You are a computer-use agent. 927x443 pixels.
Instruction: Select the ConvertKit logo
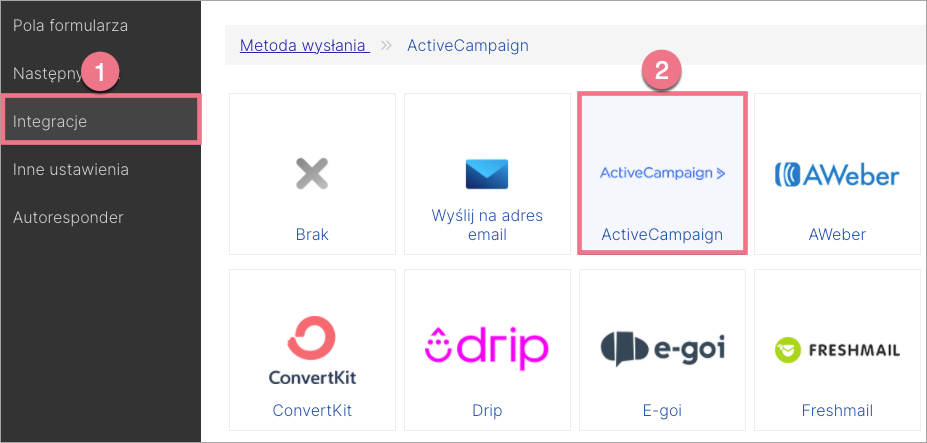(x=312, y=350)
